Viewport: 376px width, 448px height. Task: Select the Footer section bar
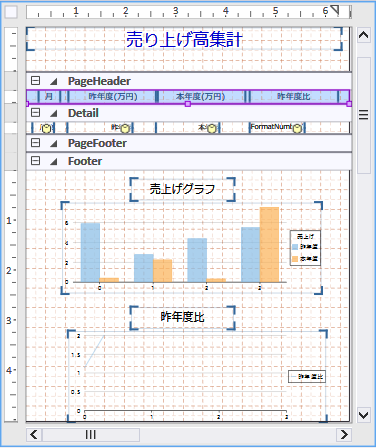189,161
